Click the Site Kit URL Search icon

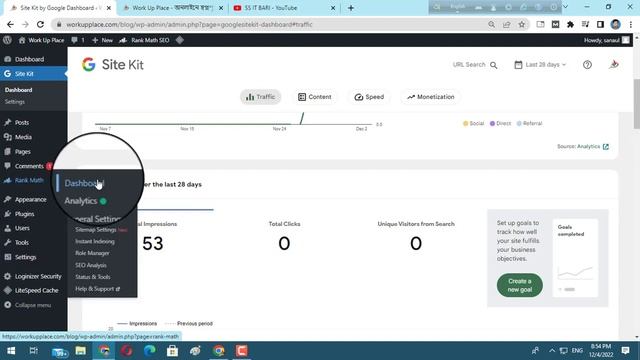click(493, 65)
